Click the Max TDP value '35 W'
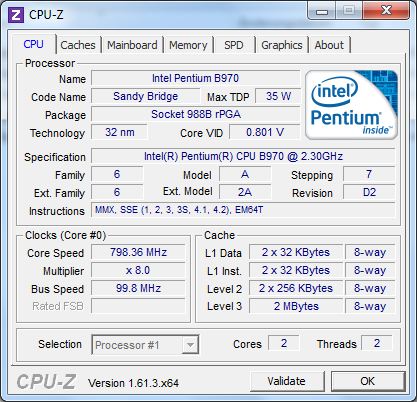 pyautogui.click(x=278, y=96)
